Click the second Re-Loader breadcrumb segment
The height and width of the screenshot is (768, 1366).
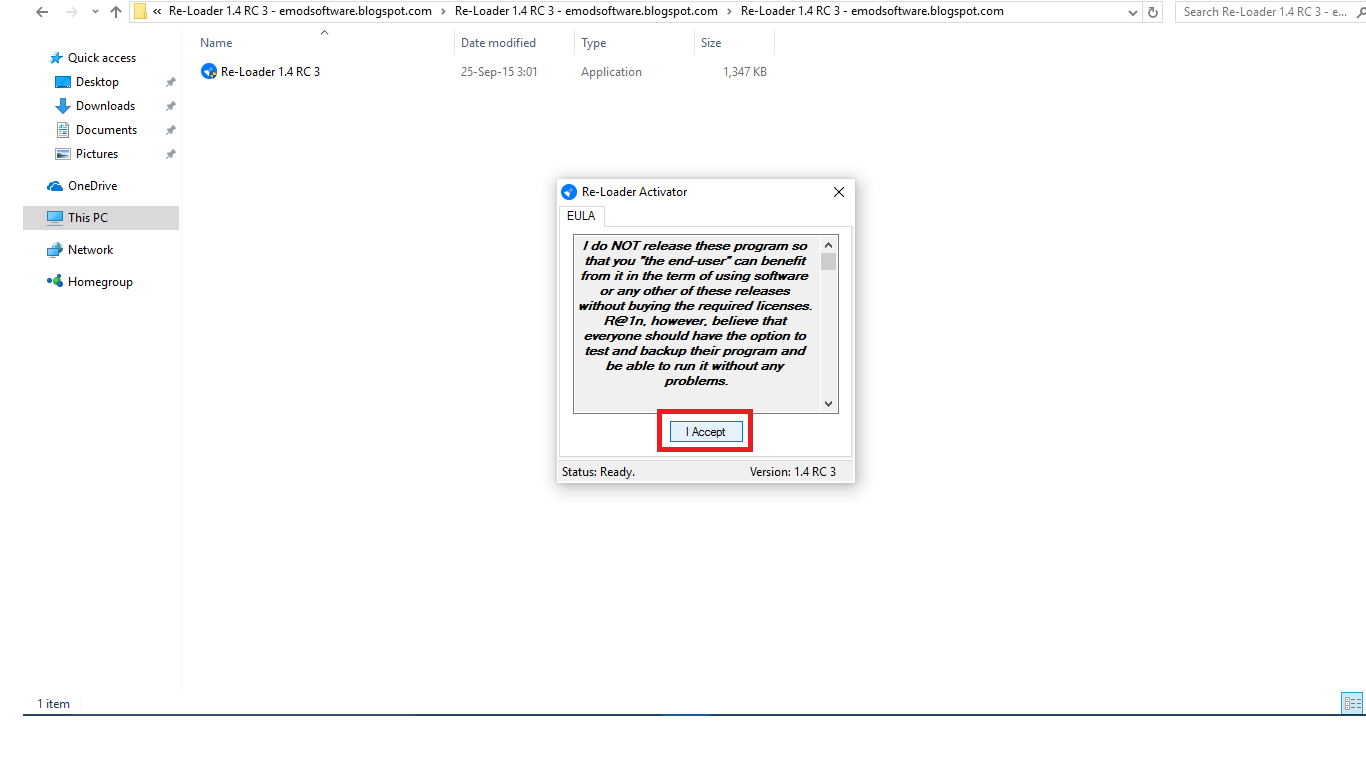pyautogui.click(x=586, y=12)
